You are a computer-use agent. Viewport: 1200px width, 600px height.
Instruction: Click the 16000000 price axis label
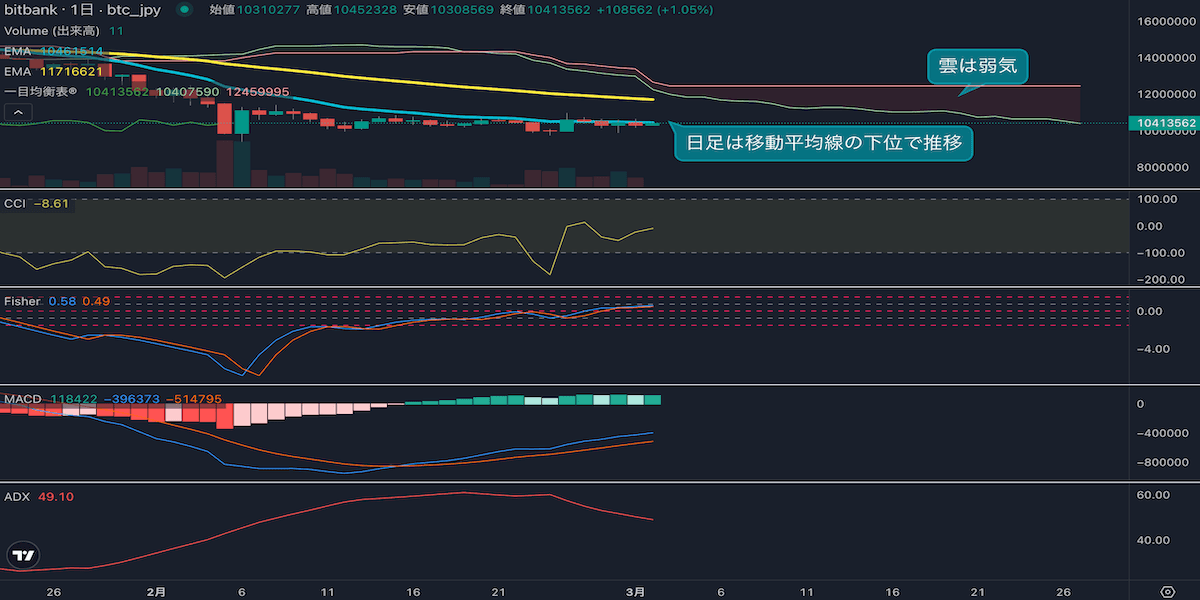coord(1170,21)
